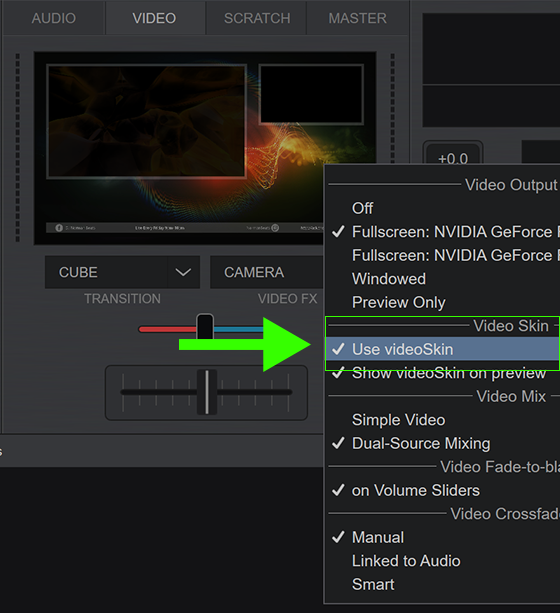
Task: Switch to the SCRATCH tab
Action: point(257,18)
